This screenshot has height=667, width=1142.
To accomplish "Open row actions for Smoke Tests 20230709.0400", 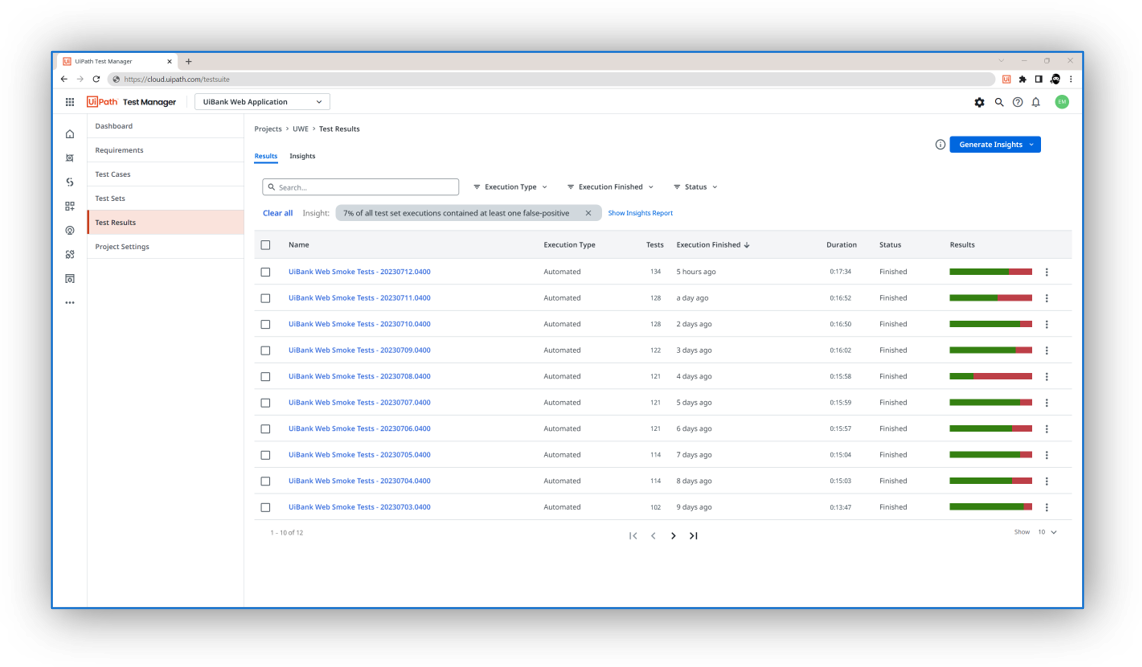I will pos(1047,350).
